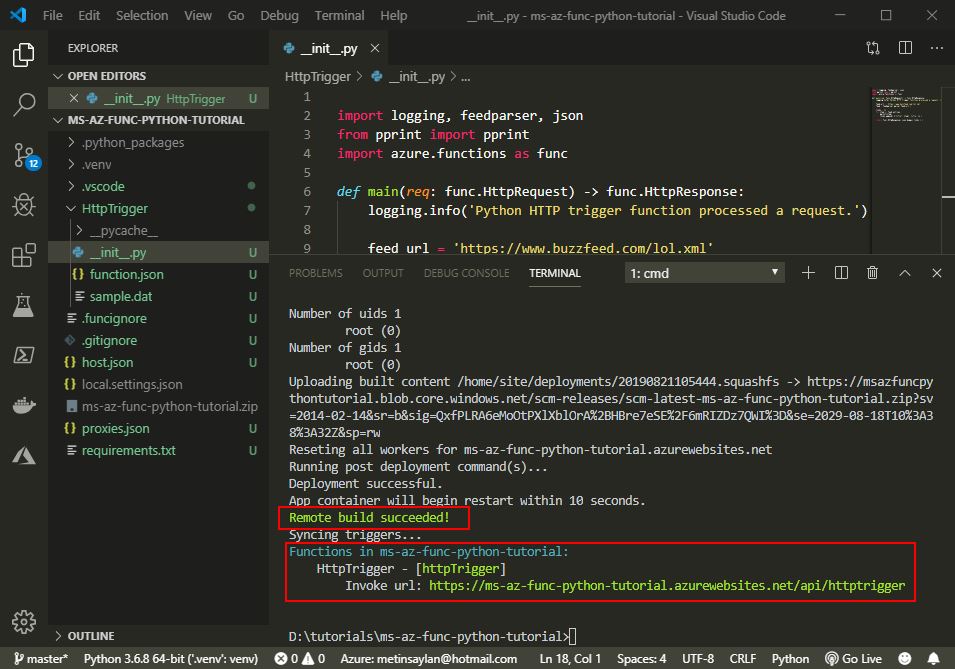
Task: Collapse the MS-AZ-FUNC-PYTHON-TUTORIAL folder section
Action: pyautogui.click(x=158, y=120)
